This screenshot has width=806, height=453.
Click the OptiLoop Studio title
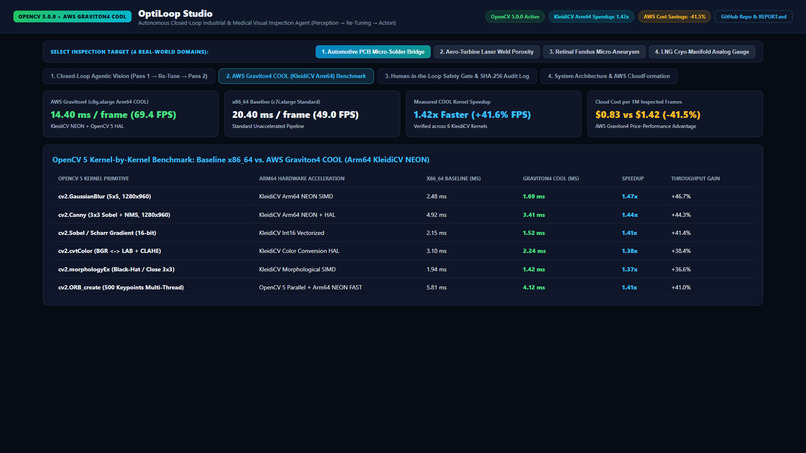[x=175, y=14]
